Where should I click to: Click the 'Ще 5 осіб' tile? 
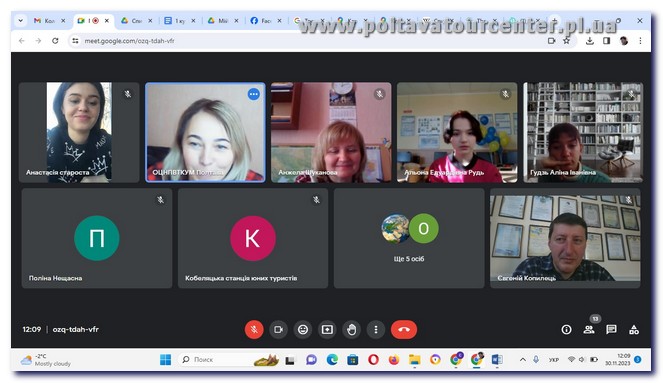coord(409,238)
